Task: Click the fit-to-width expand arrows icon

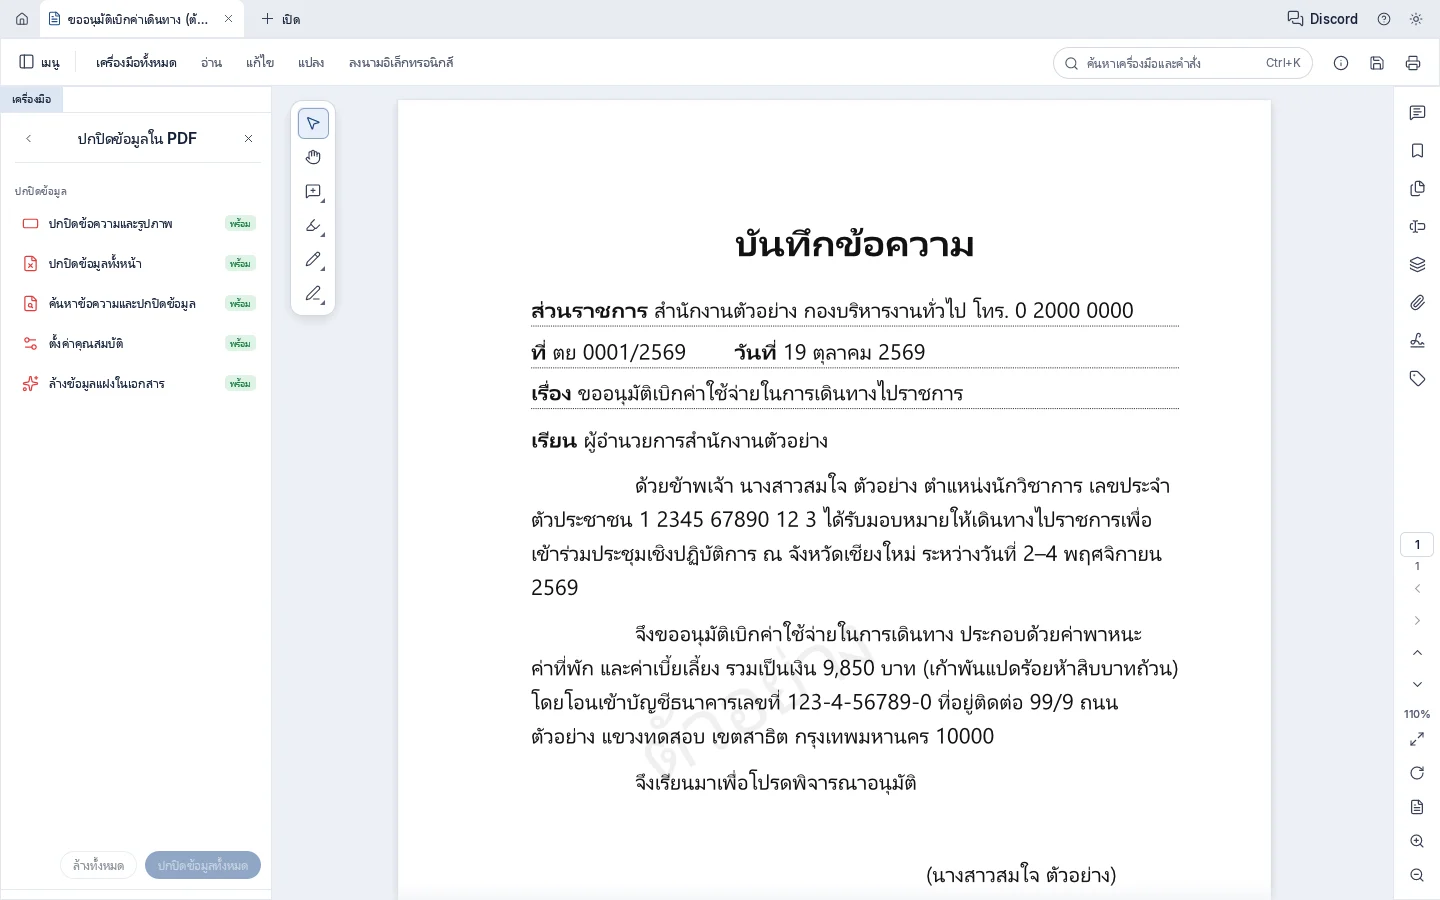Action: coord(1417,739)
